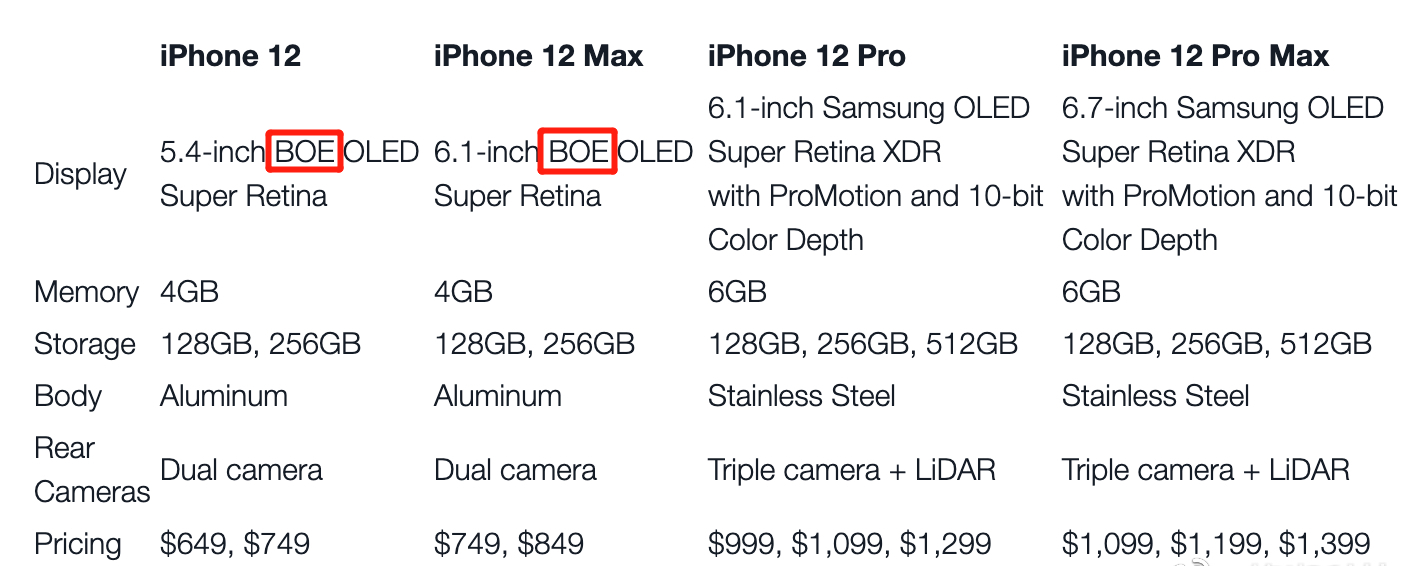Click the red-boxed BOE in the 6.1-inch display cell

(x=578, y=152)
